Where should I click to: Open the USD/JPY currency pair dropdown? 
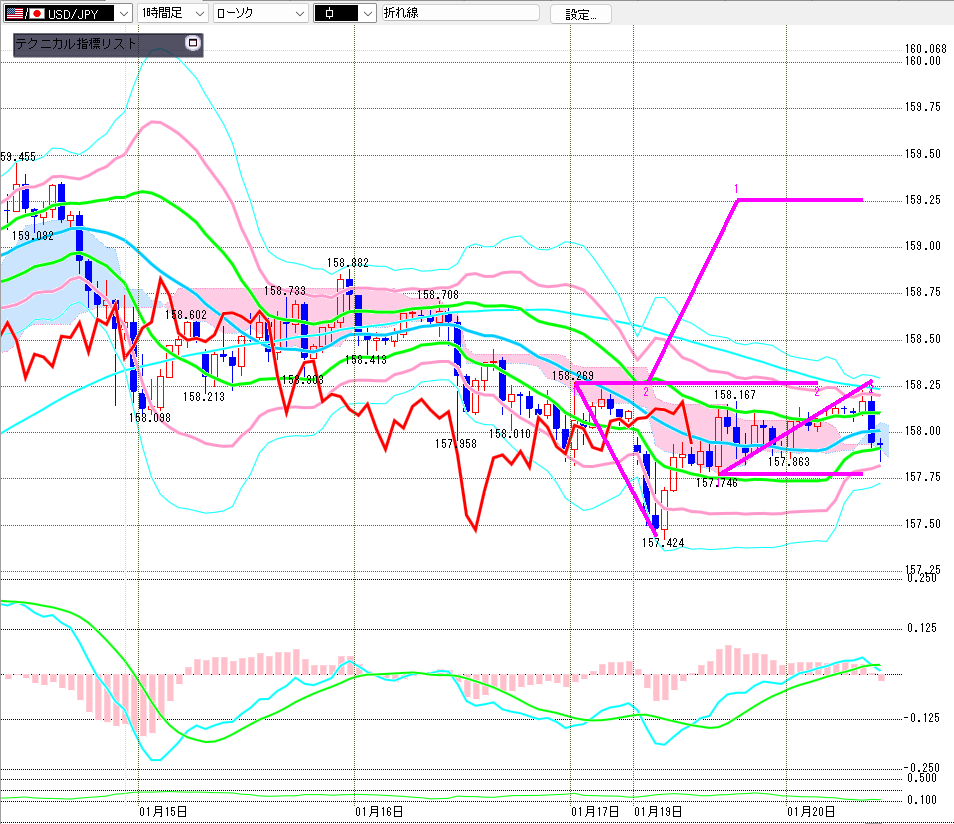coord(122,13)
